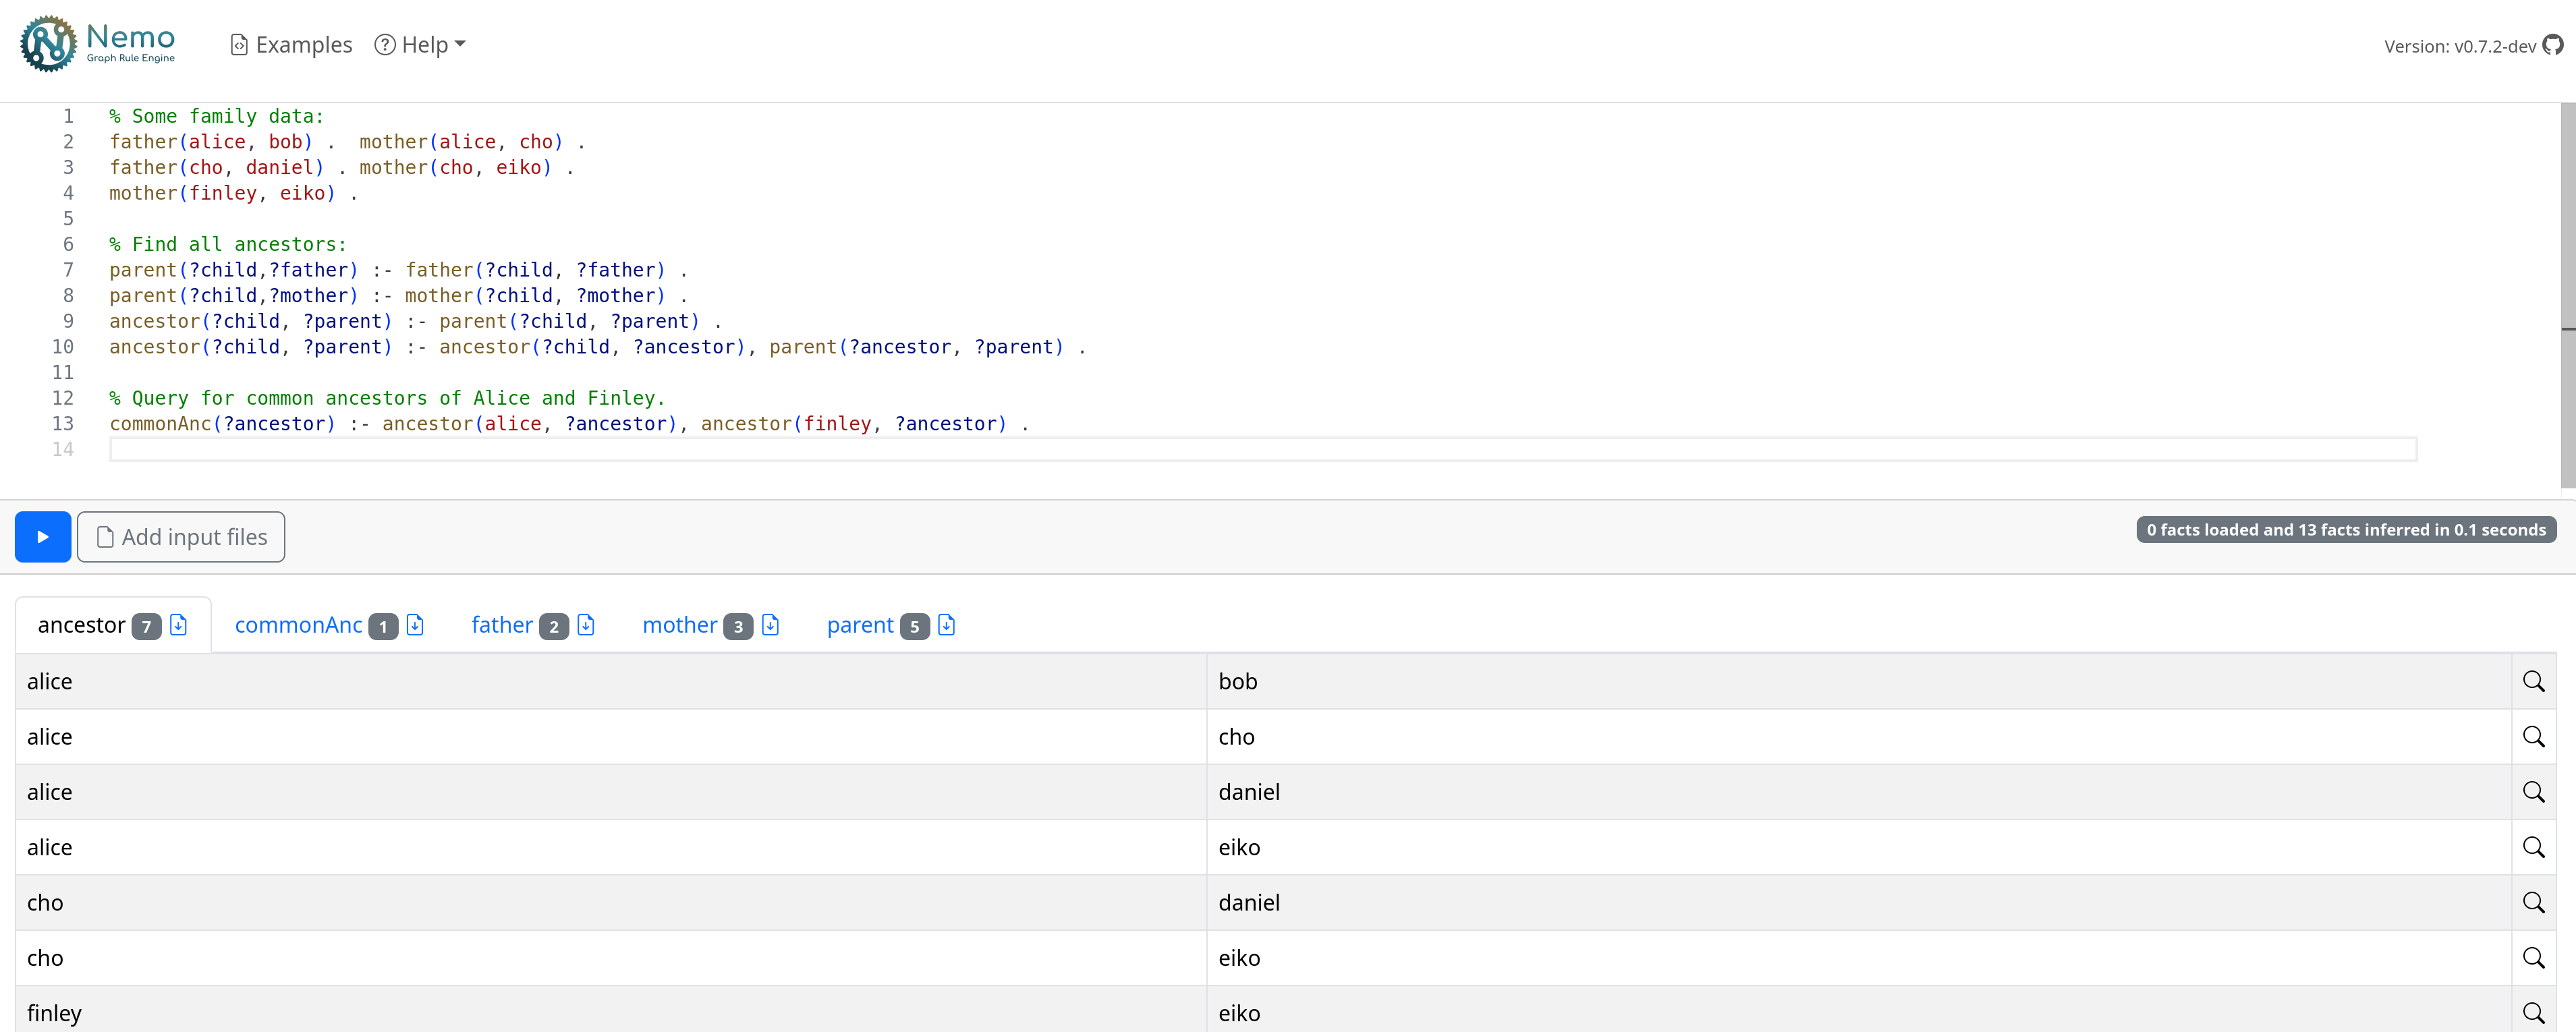The image size is (2576, 1032).
Task: Click the magnifier icon on the finley-eiko row
Action: pos(2533,1012)
